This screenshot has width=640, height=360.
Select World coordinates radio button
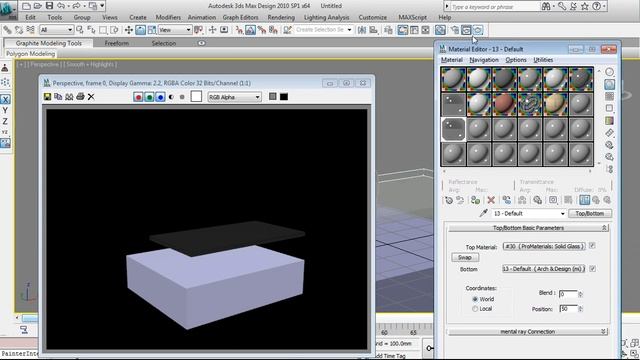[x=475, y=299]
